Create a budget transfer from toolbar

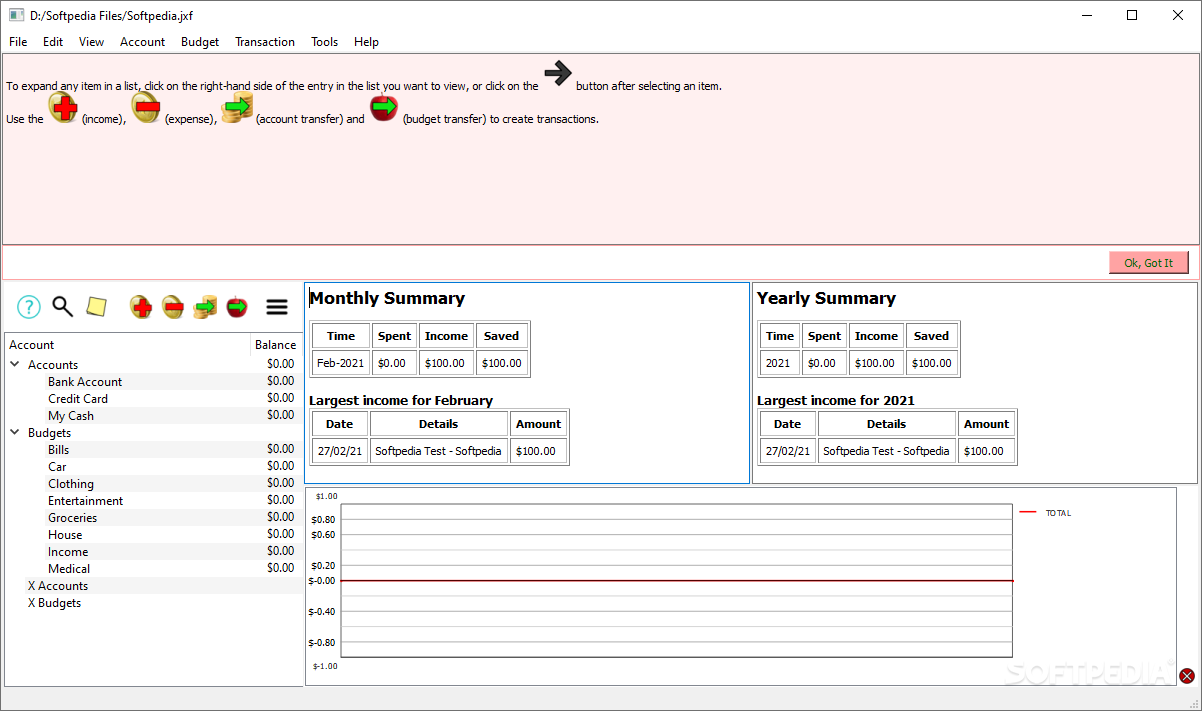click(237, 307)
